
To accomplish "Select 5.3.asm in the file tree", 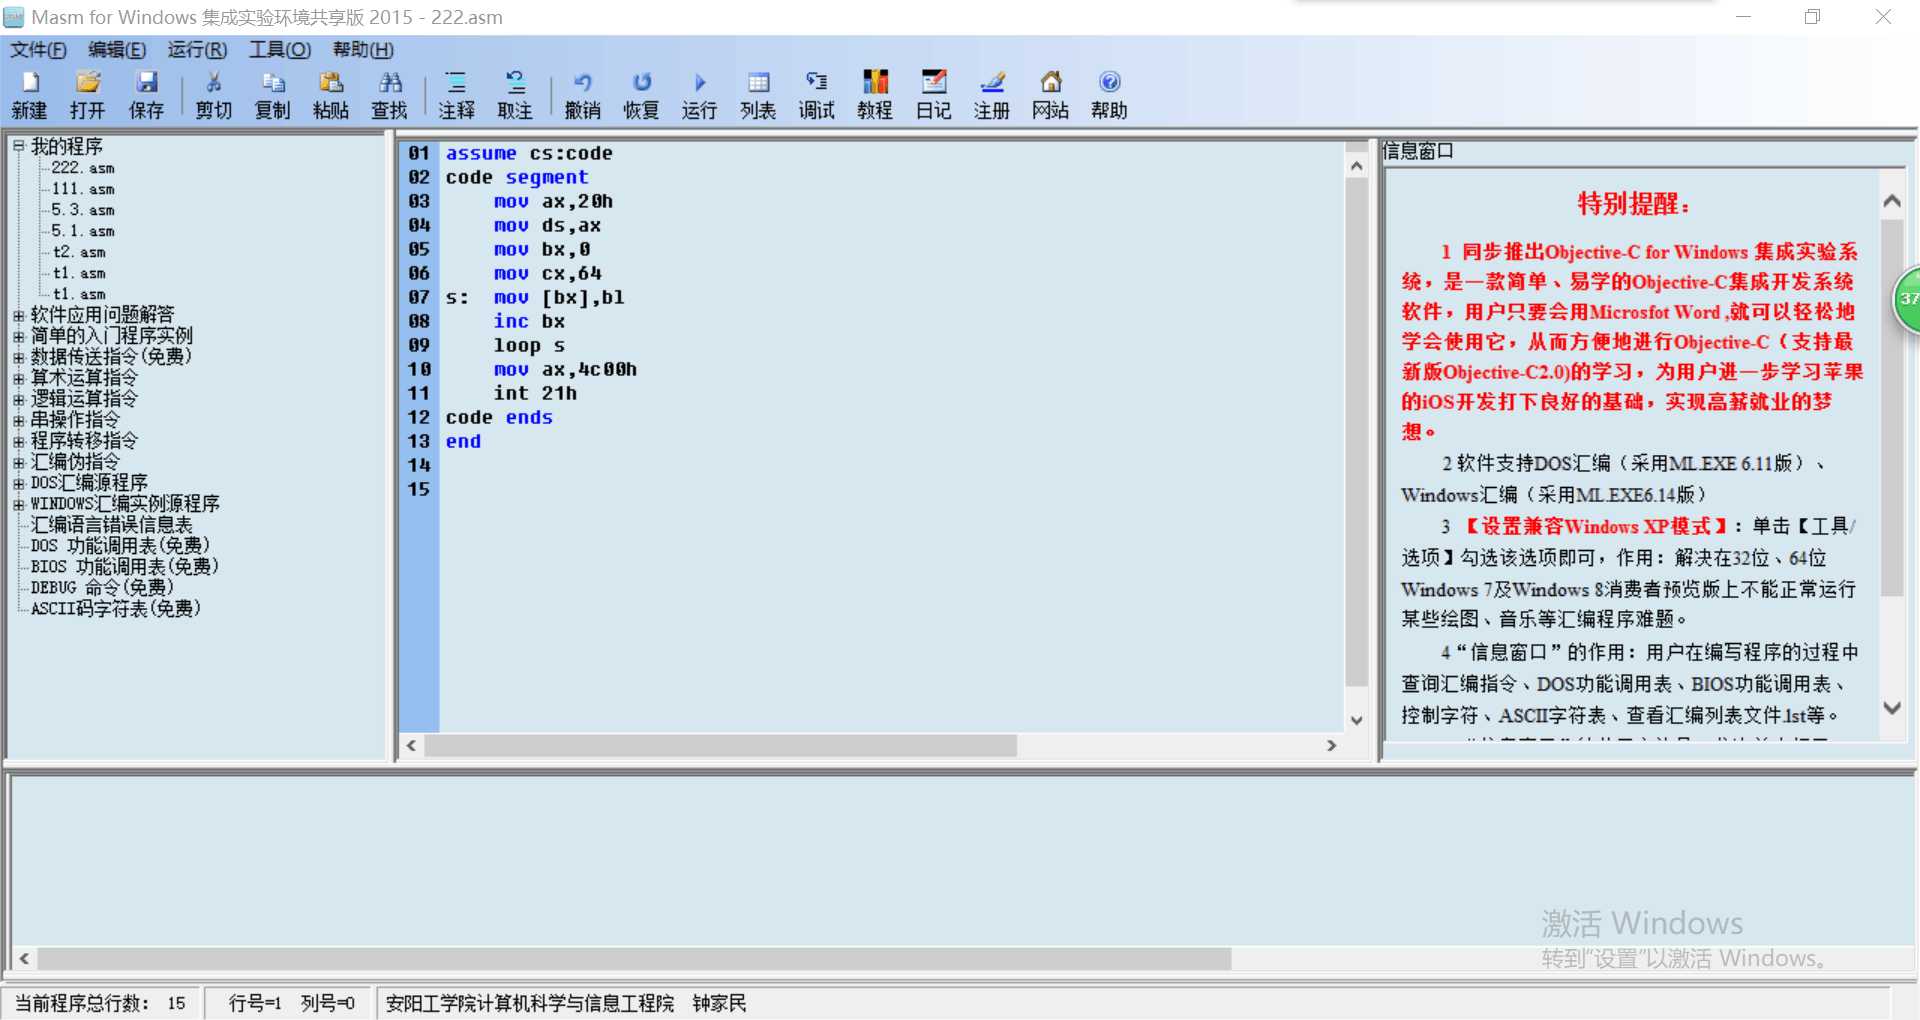I will tap(83, 210).
